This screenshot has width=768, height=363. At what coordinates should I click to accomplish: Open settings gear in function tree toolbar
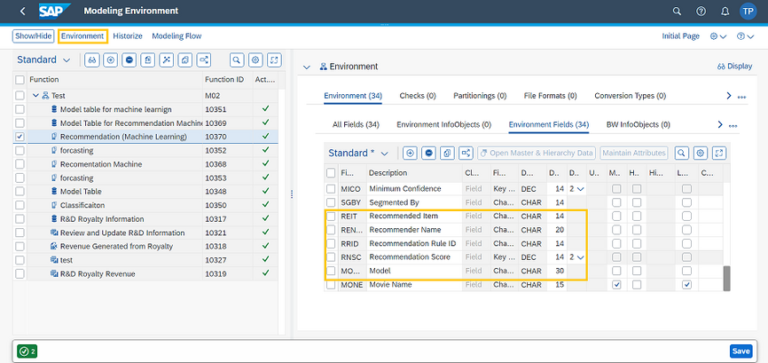(x=256, y=60)
